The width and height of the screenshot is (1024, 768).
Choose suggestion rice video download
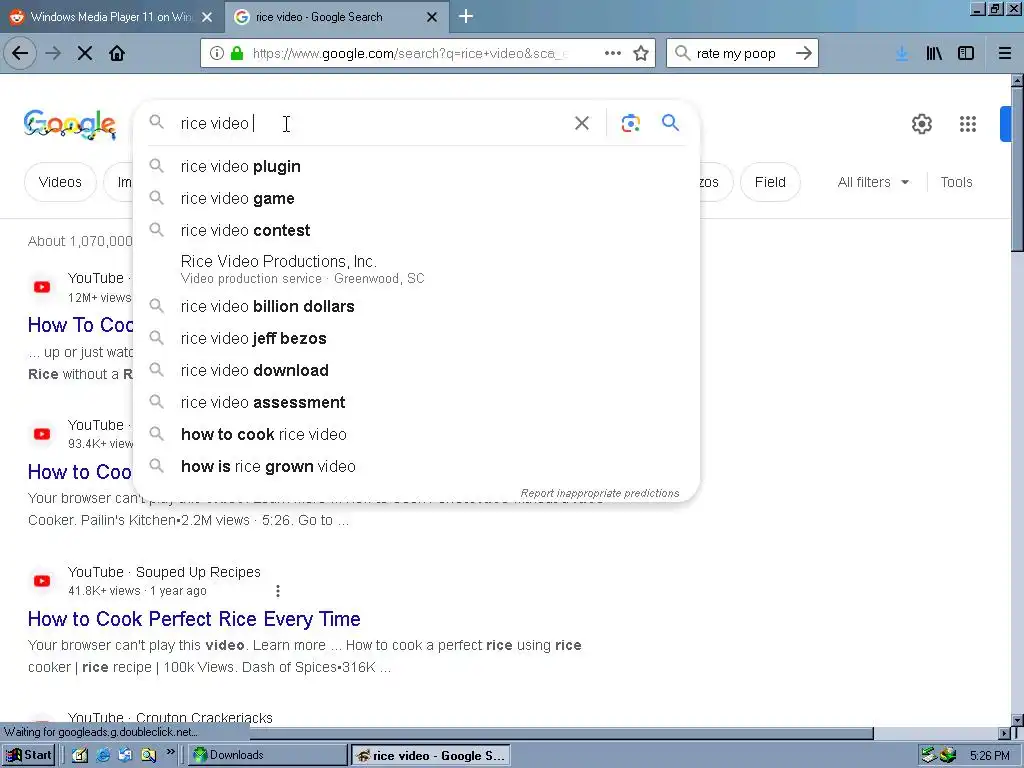coord(416,370)
